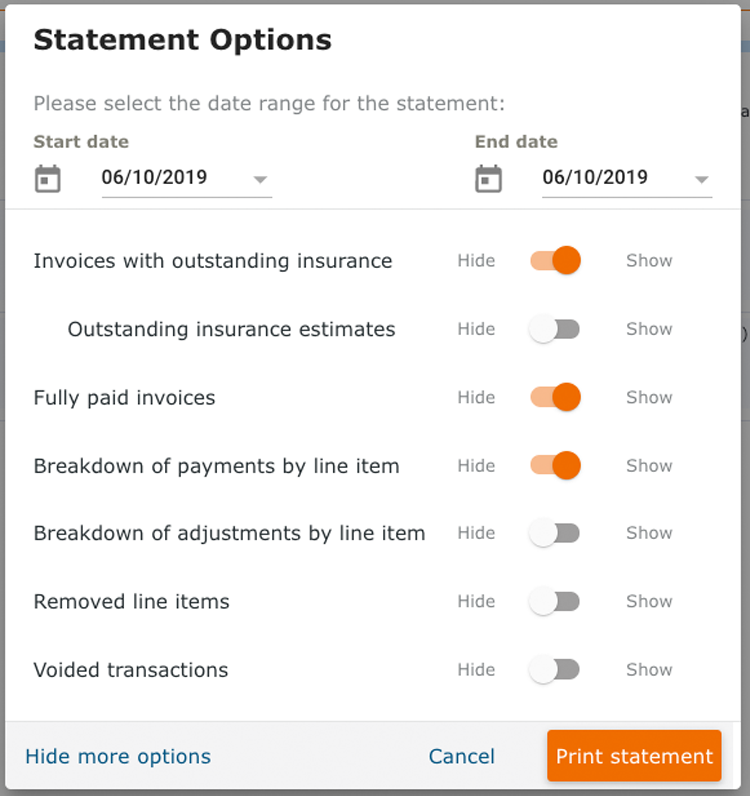This screenshot has width=750, height=797.
Task: Click the Cancel link
Action: (x=461, y=756)
